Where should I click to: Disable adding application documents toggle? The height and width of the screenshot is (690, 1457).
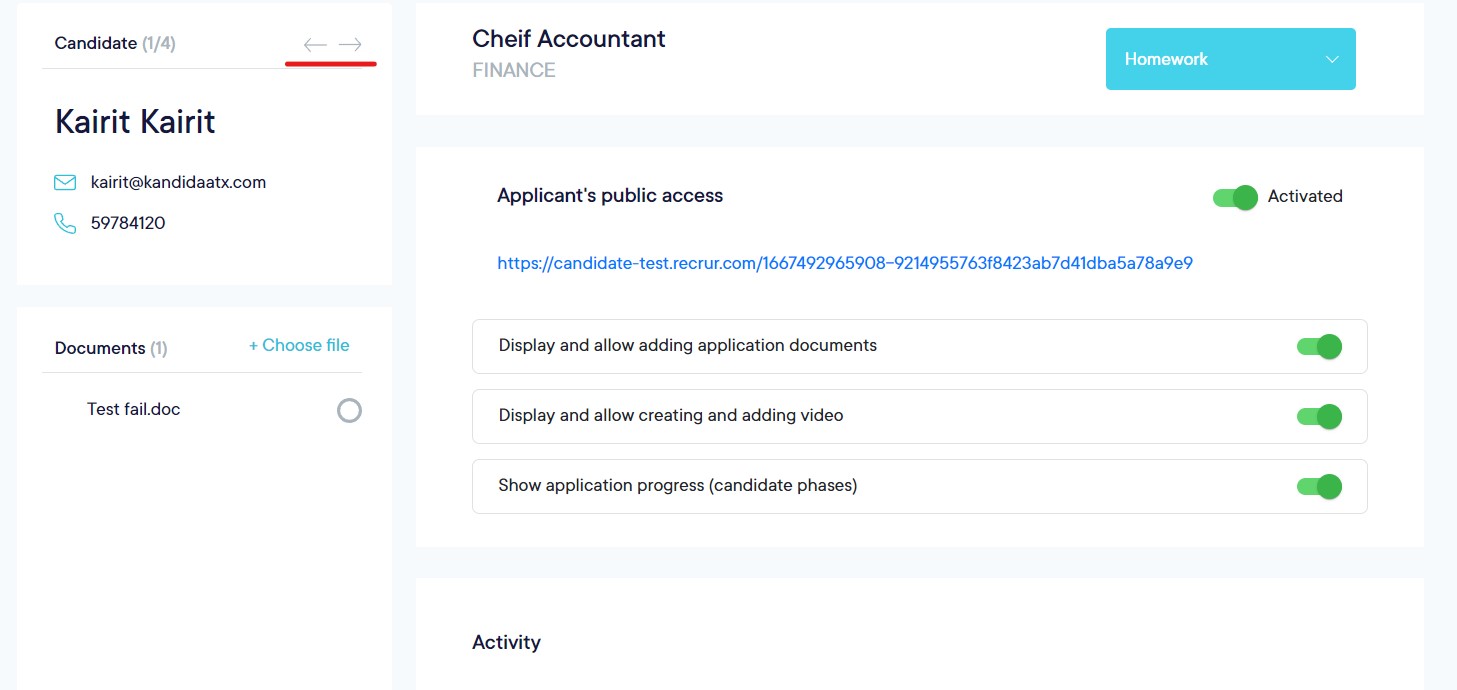[x=1319, y=347]
